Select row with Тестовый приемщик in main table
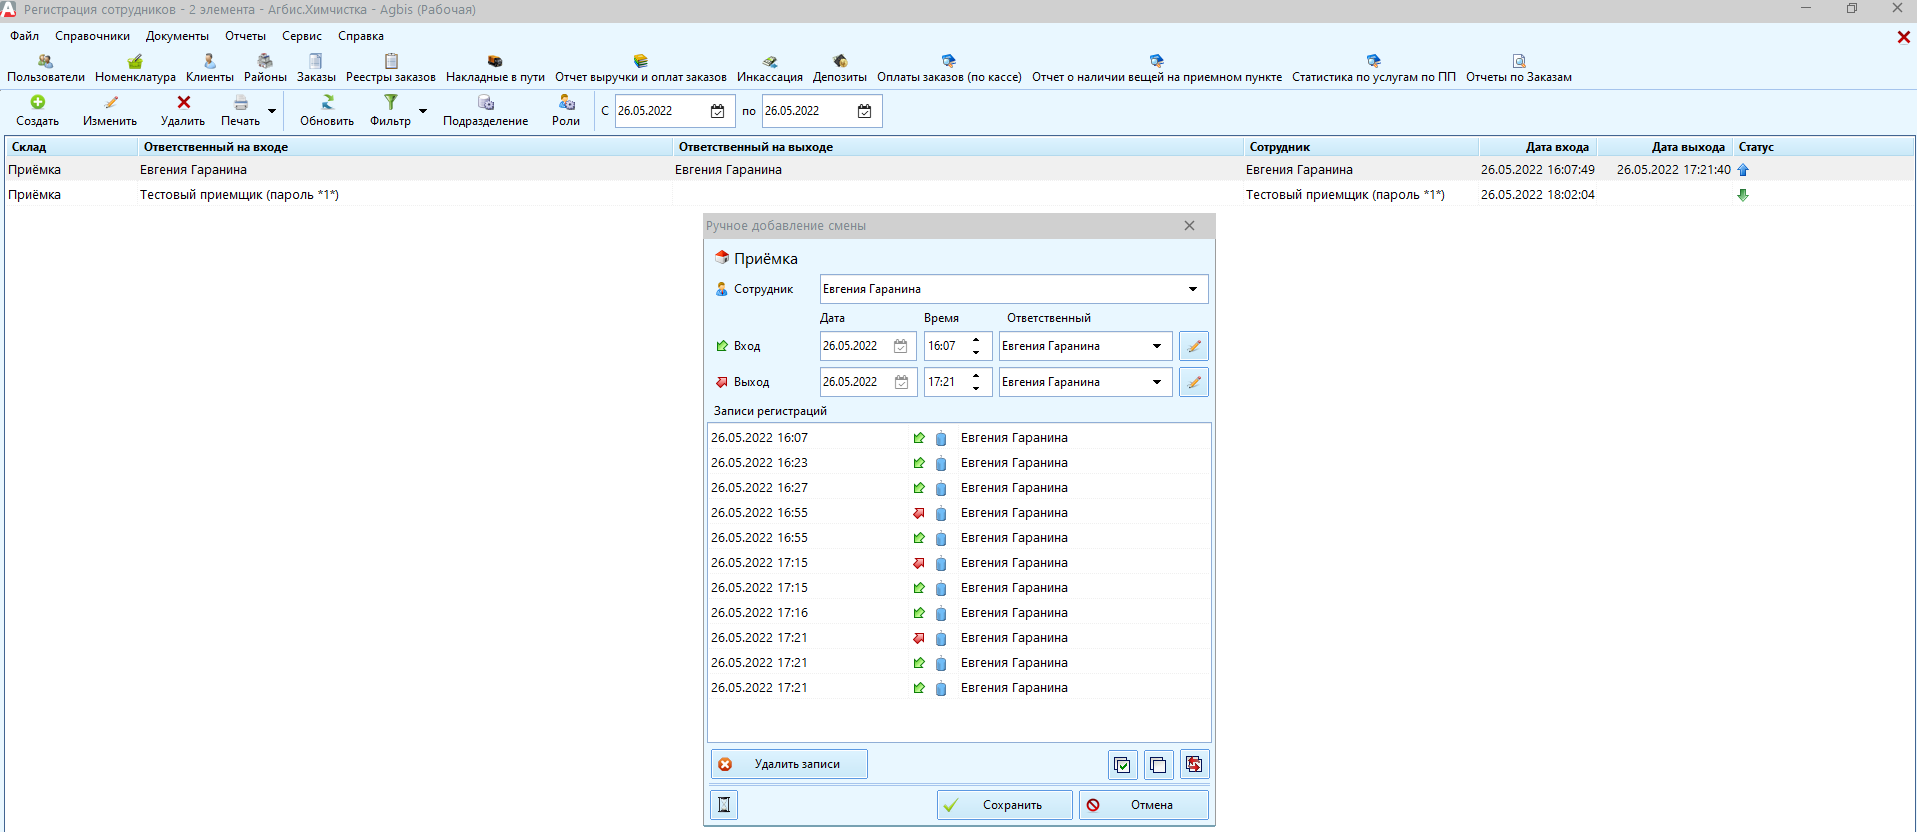Image resolution: width=1917 pixels, height=832 pixels. pos(958,195)
